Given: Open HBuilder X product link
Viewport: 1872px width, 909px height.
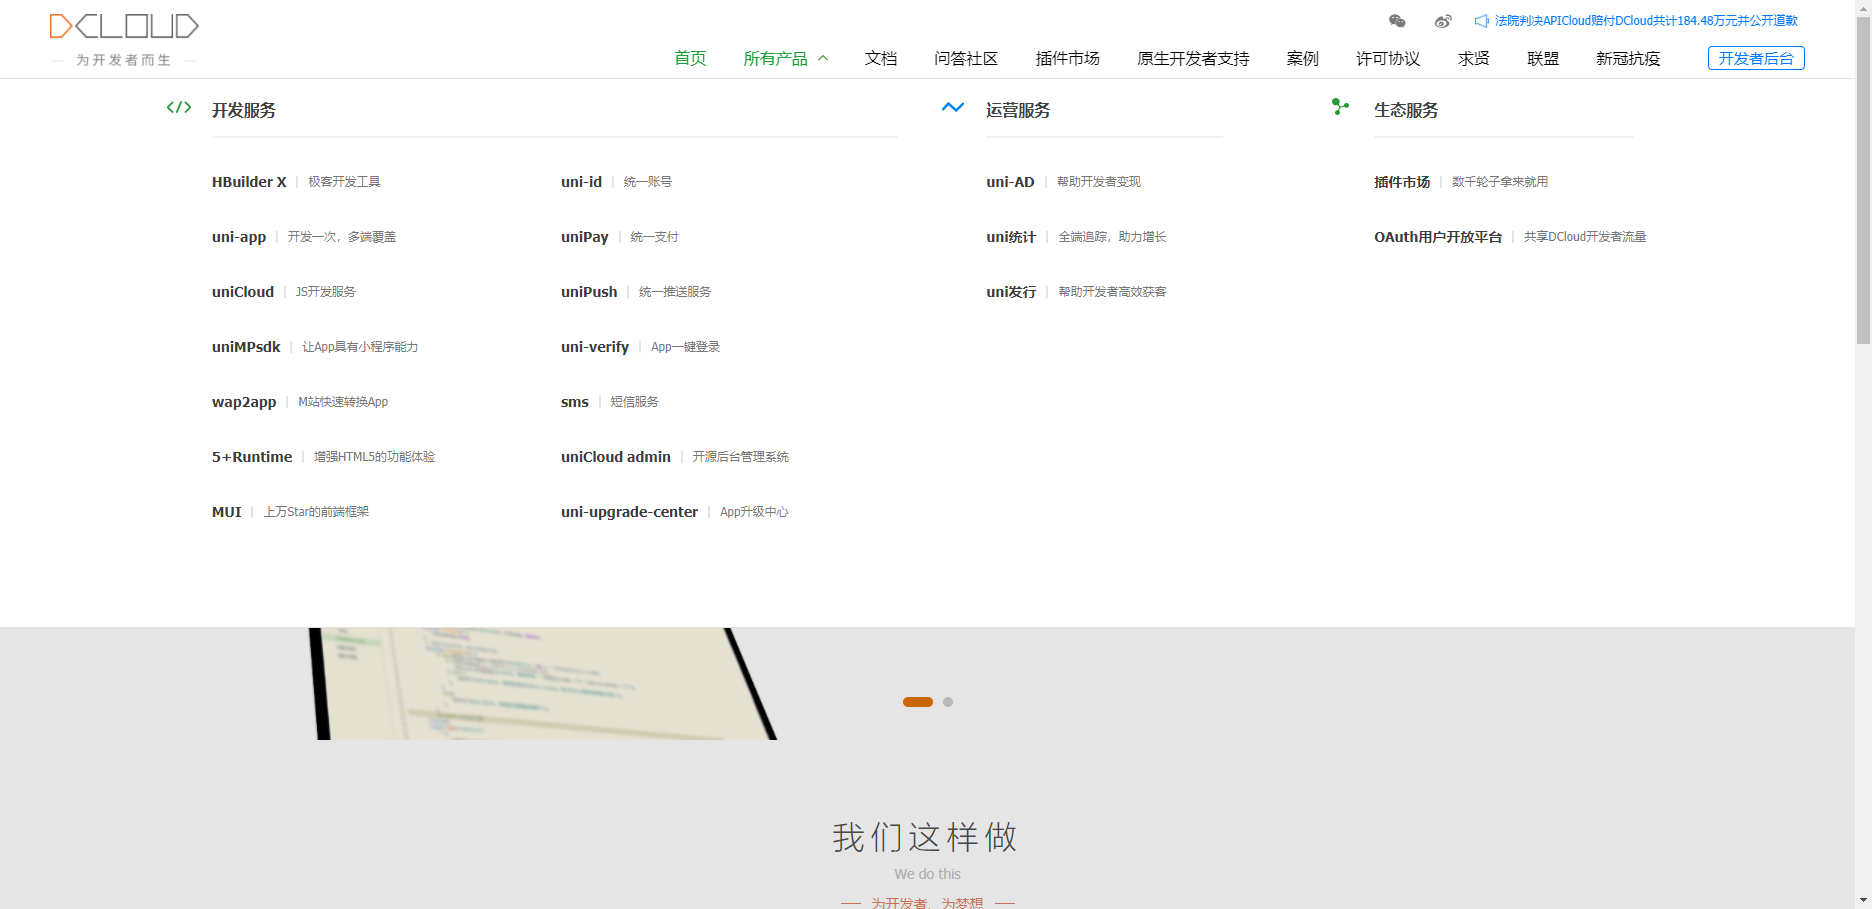Looking at the screenshot, I should (x=249, y=182).
